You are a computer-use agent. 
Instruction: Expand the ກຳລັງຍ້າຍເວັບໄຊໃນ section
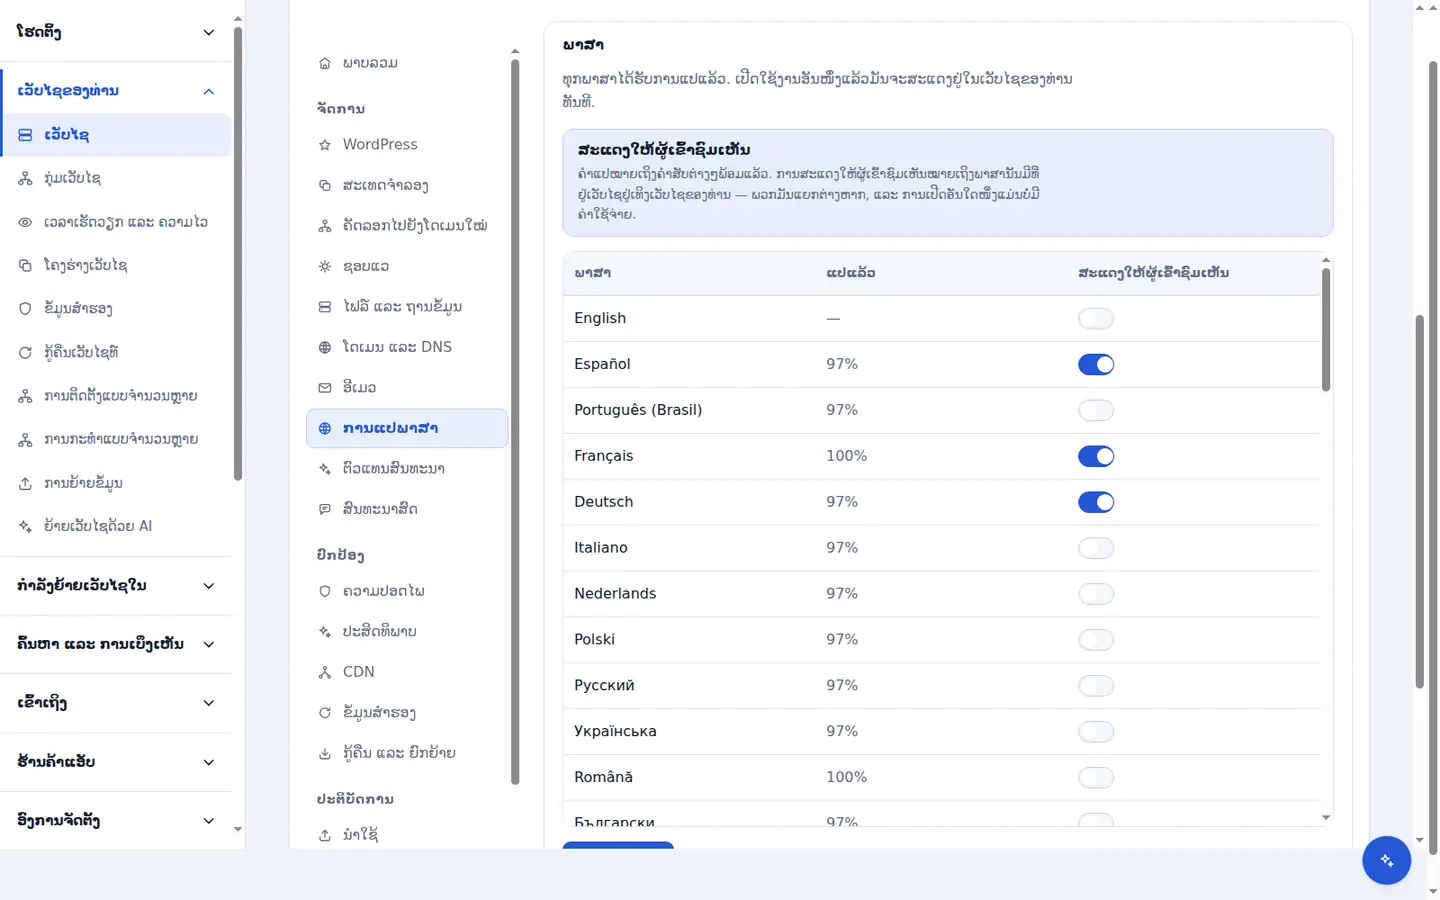point(116,586)
